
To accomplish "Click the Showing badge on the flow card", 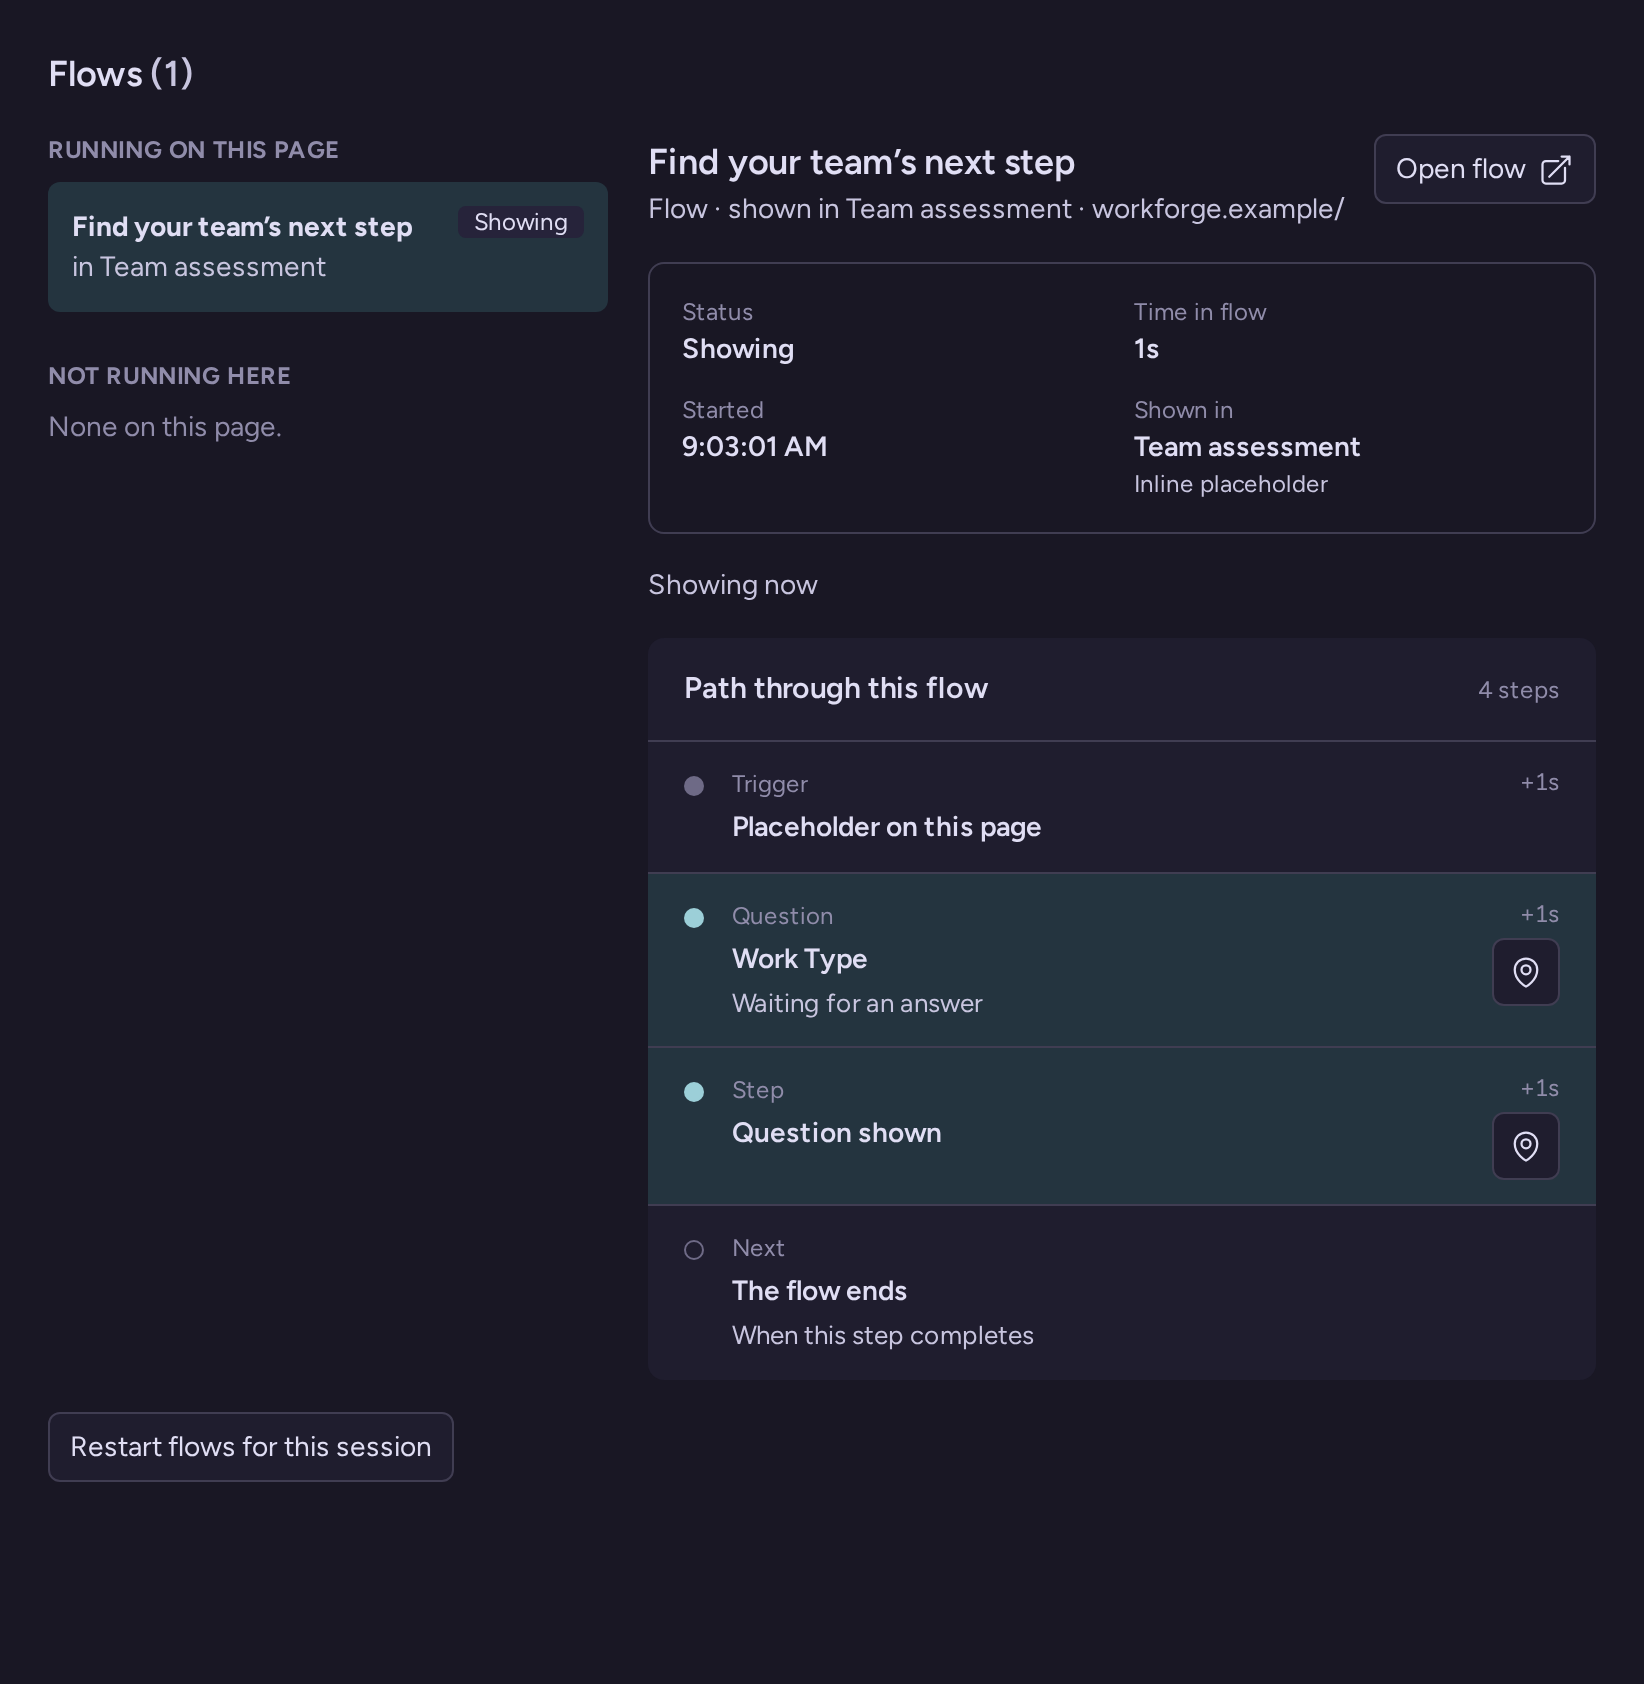I will click(x=521, y=222).
